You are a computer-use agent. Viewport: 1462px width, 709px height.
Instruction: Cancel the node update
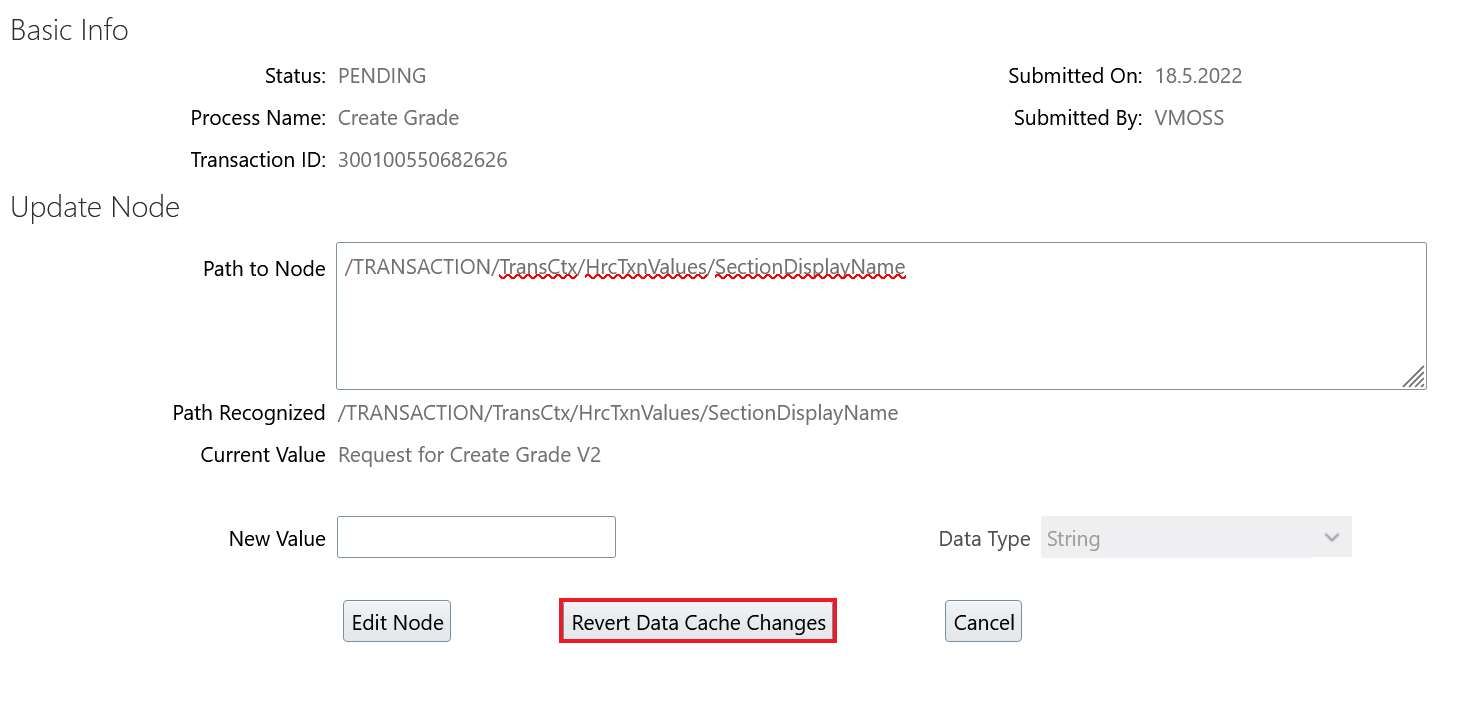point(983,622)
